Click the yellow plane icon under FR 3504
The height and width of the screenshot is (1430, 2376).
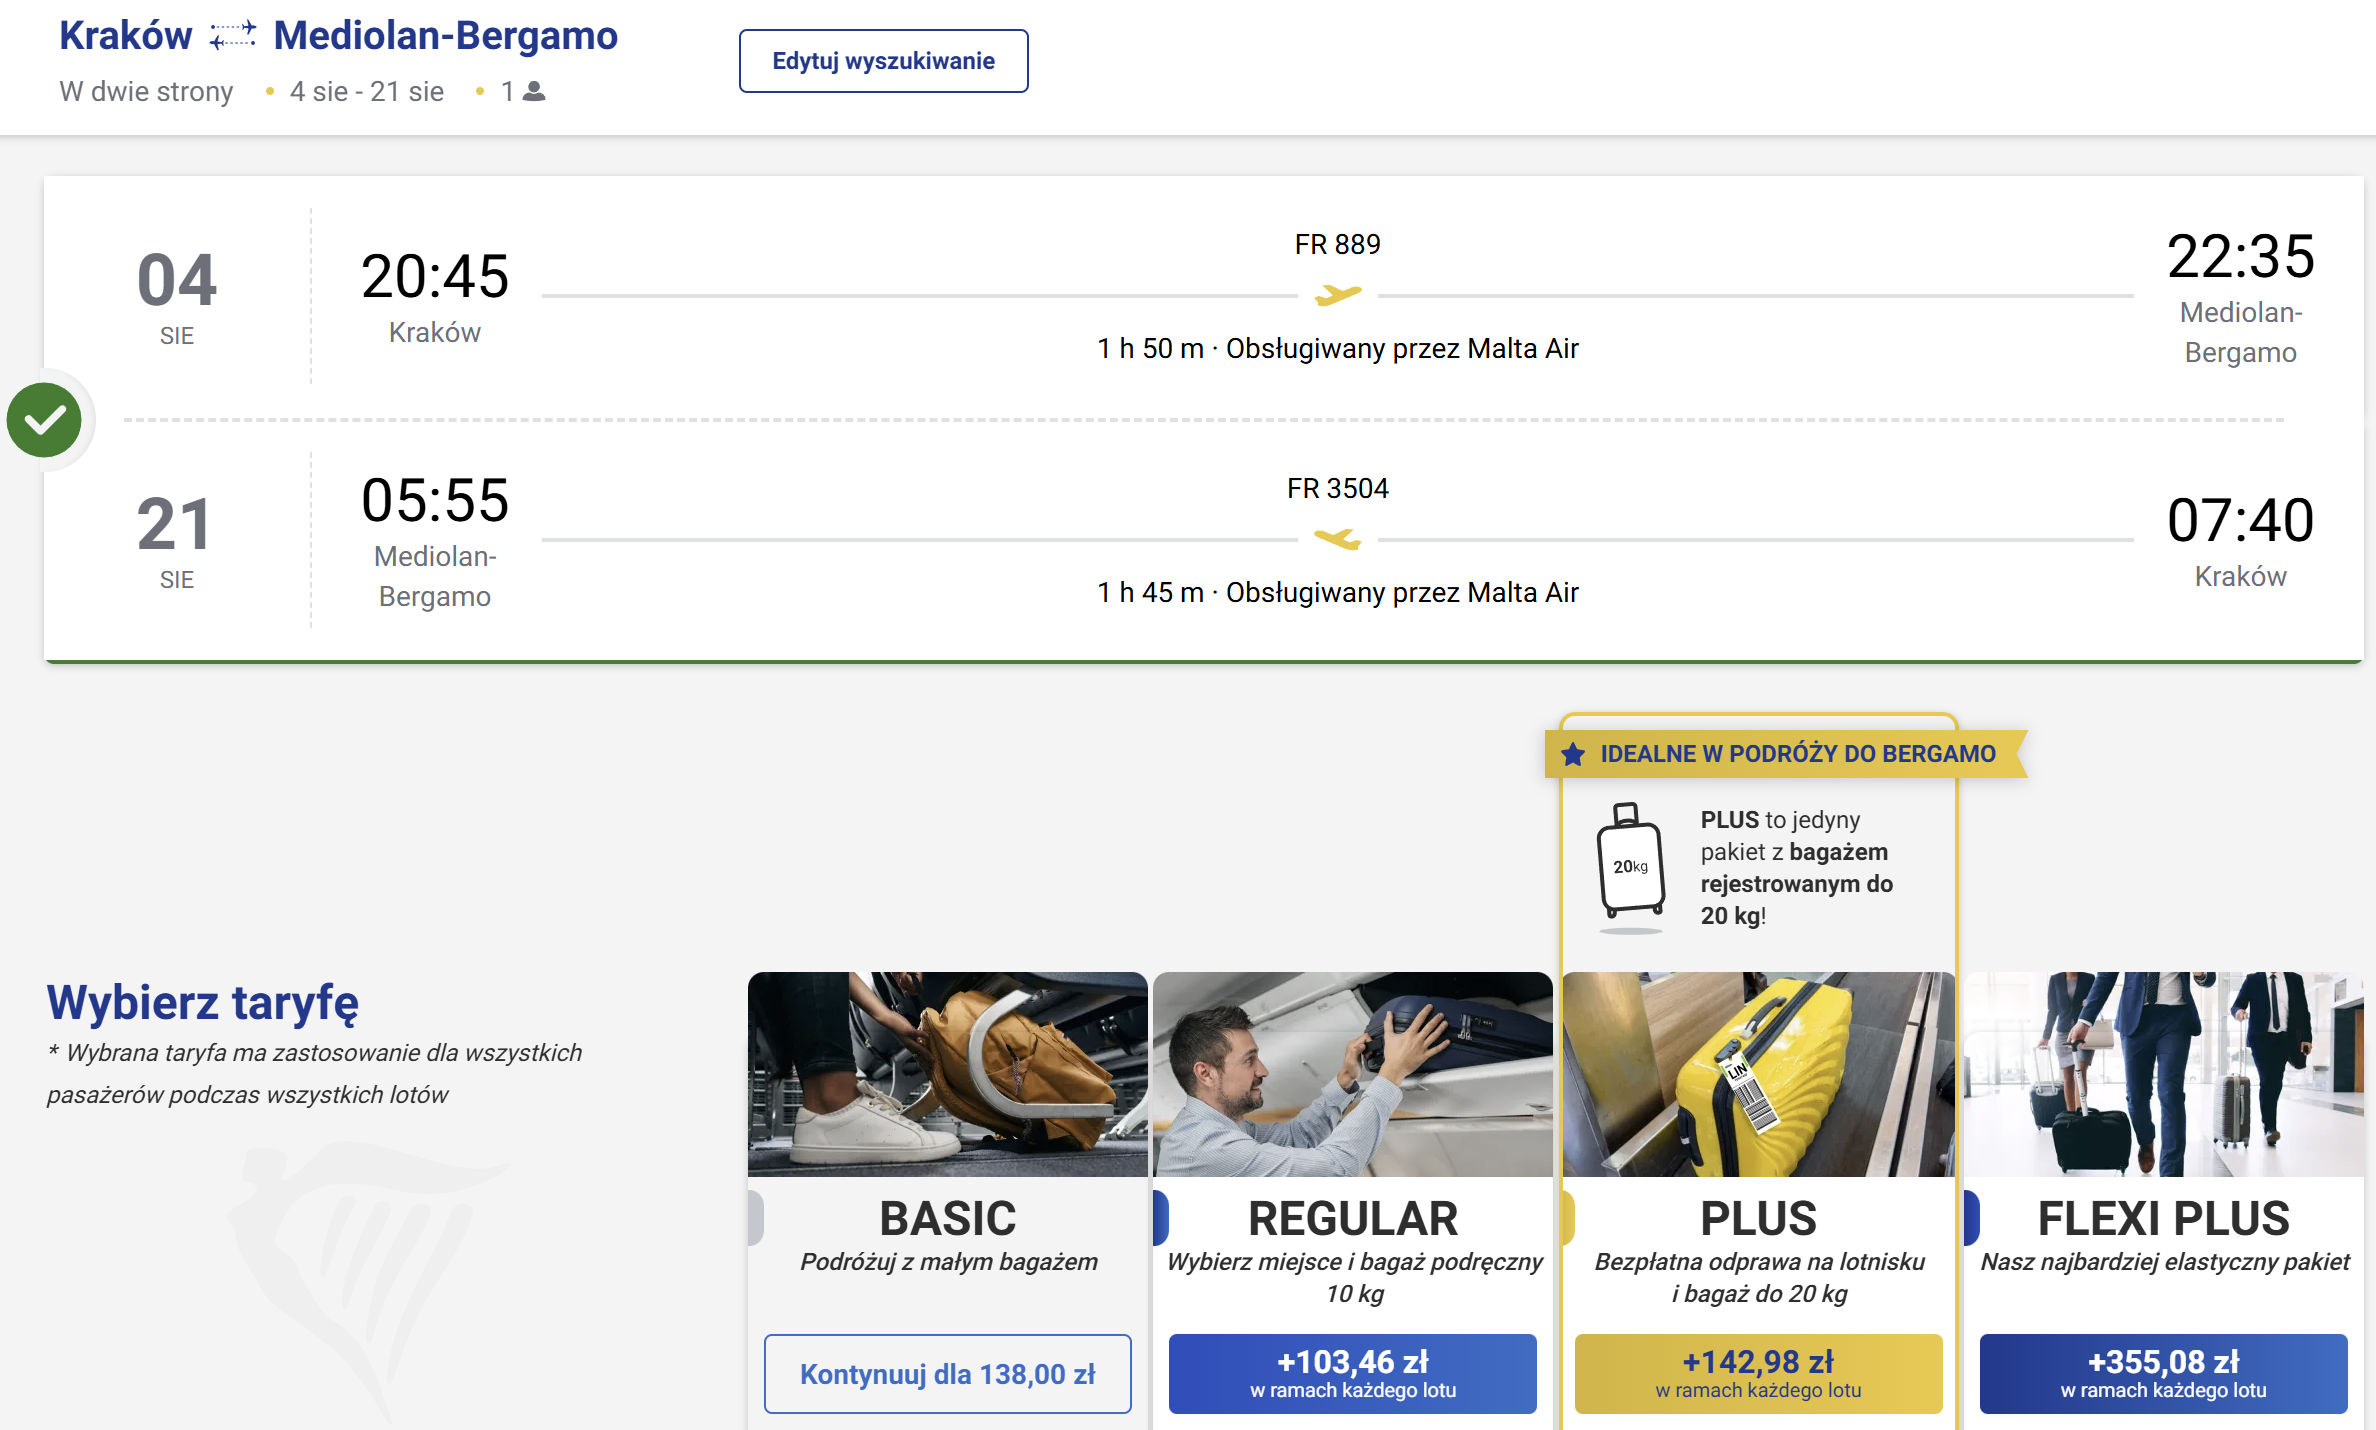[x=1338, y=539]
